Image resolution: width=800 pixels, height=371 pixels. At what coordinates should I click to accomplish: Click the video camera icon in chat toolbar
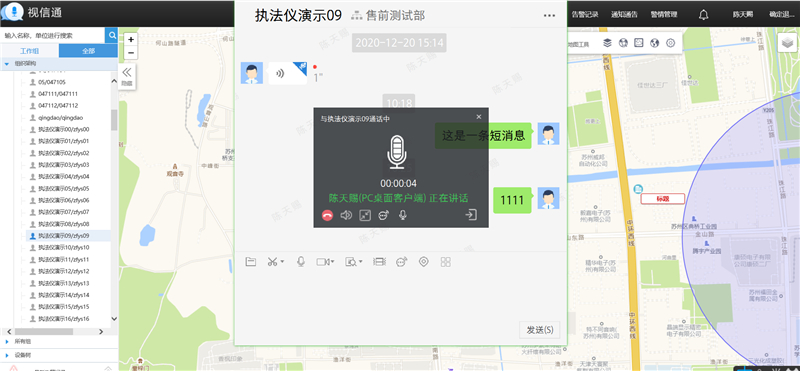click(x=322, y=262)
